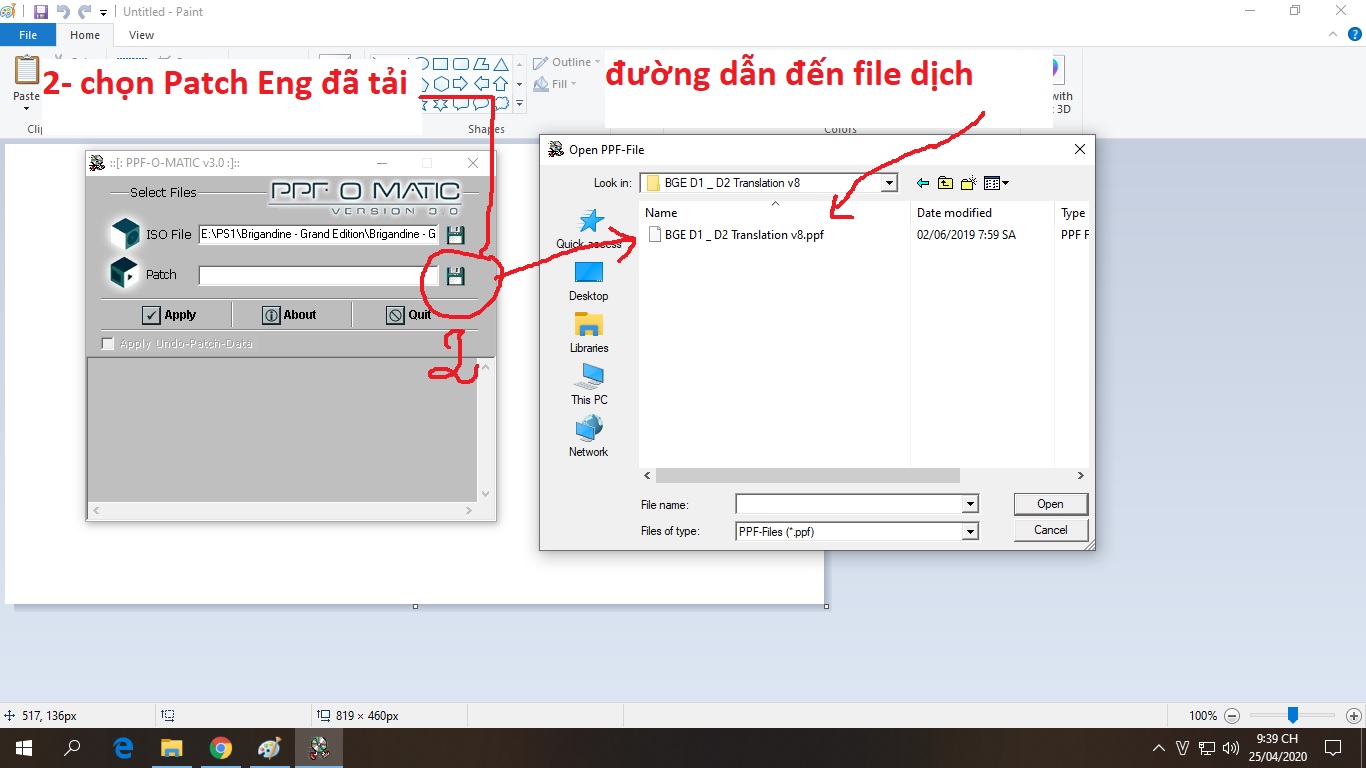This screenshot has height=768, width=1366.
Task: Open Quick access in places bar
Action: pos(589,230)
